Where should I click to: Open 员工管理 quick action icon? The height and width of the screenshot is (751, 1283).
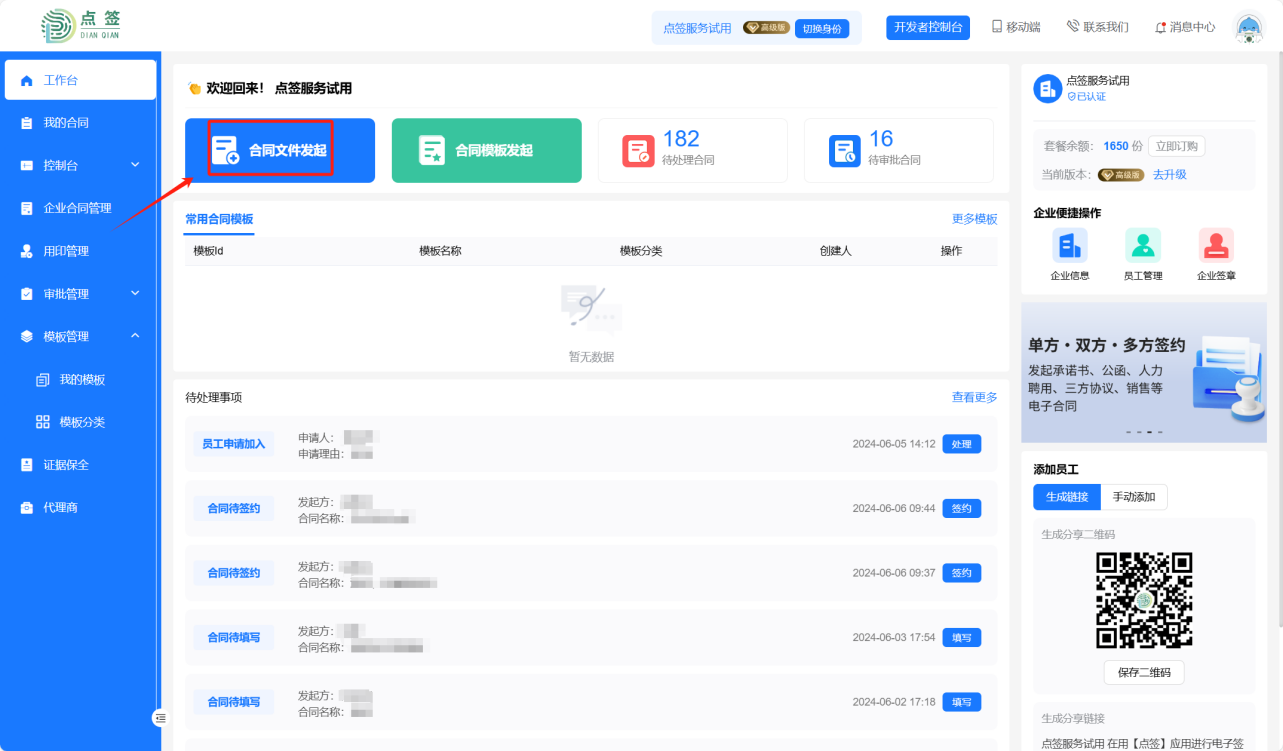[x=1142, y=246]
